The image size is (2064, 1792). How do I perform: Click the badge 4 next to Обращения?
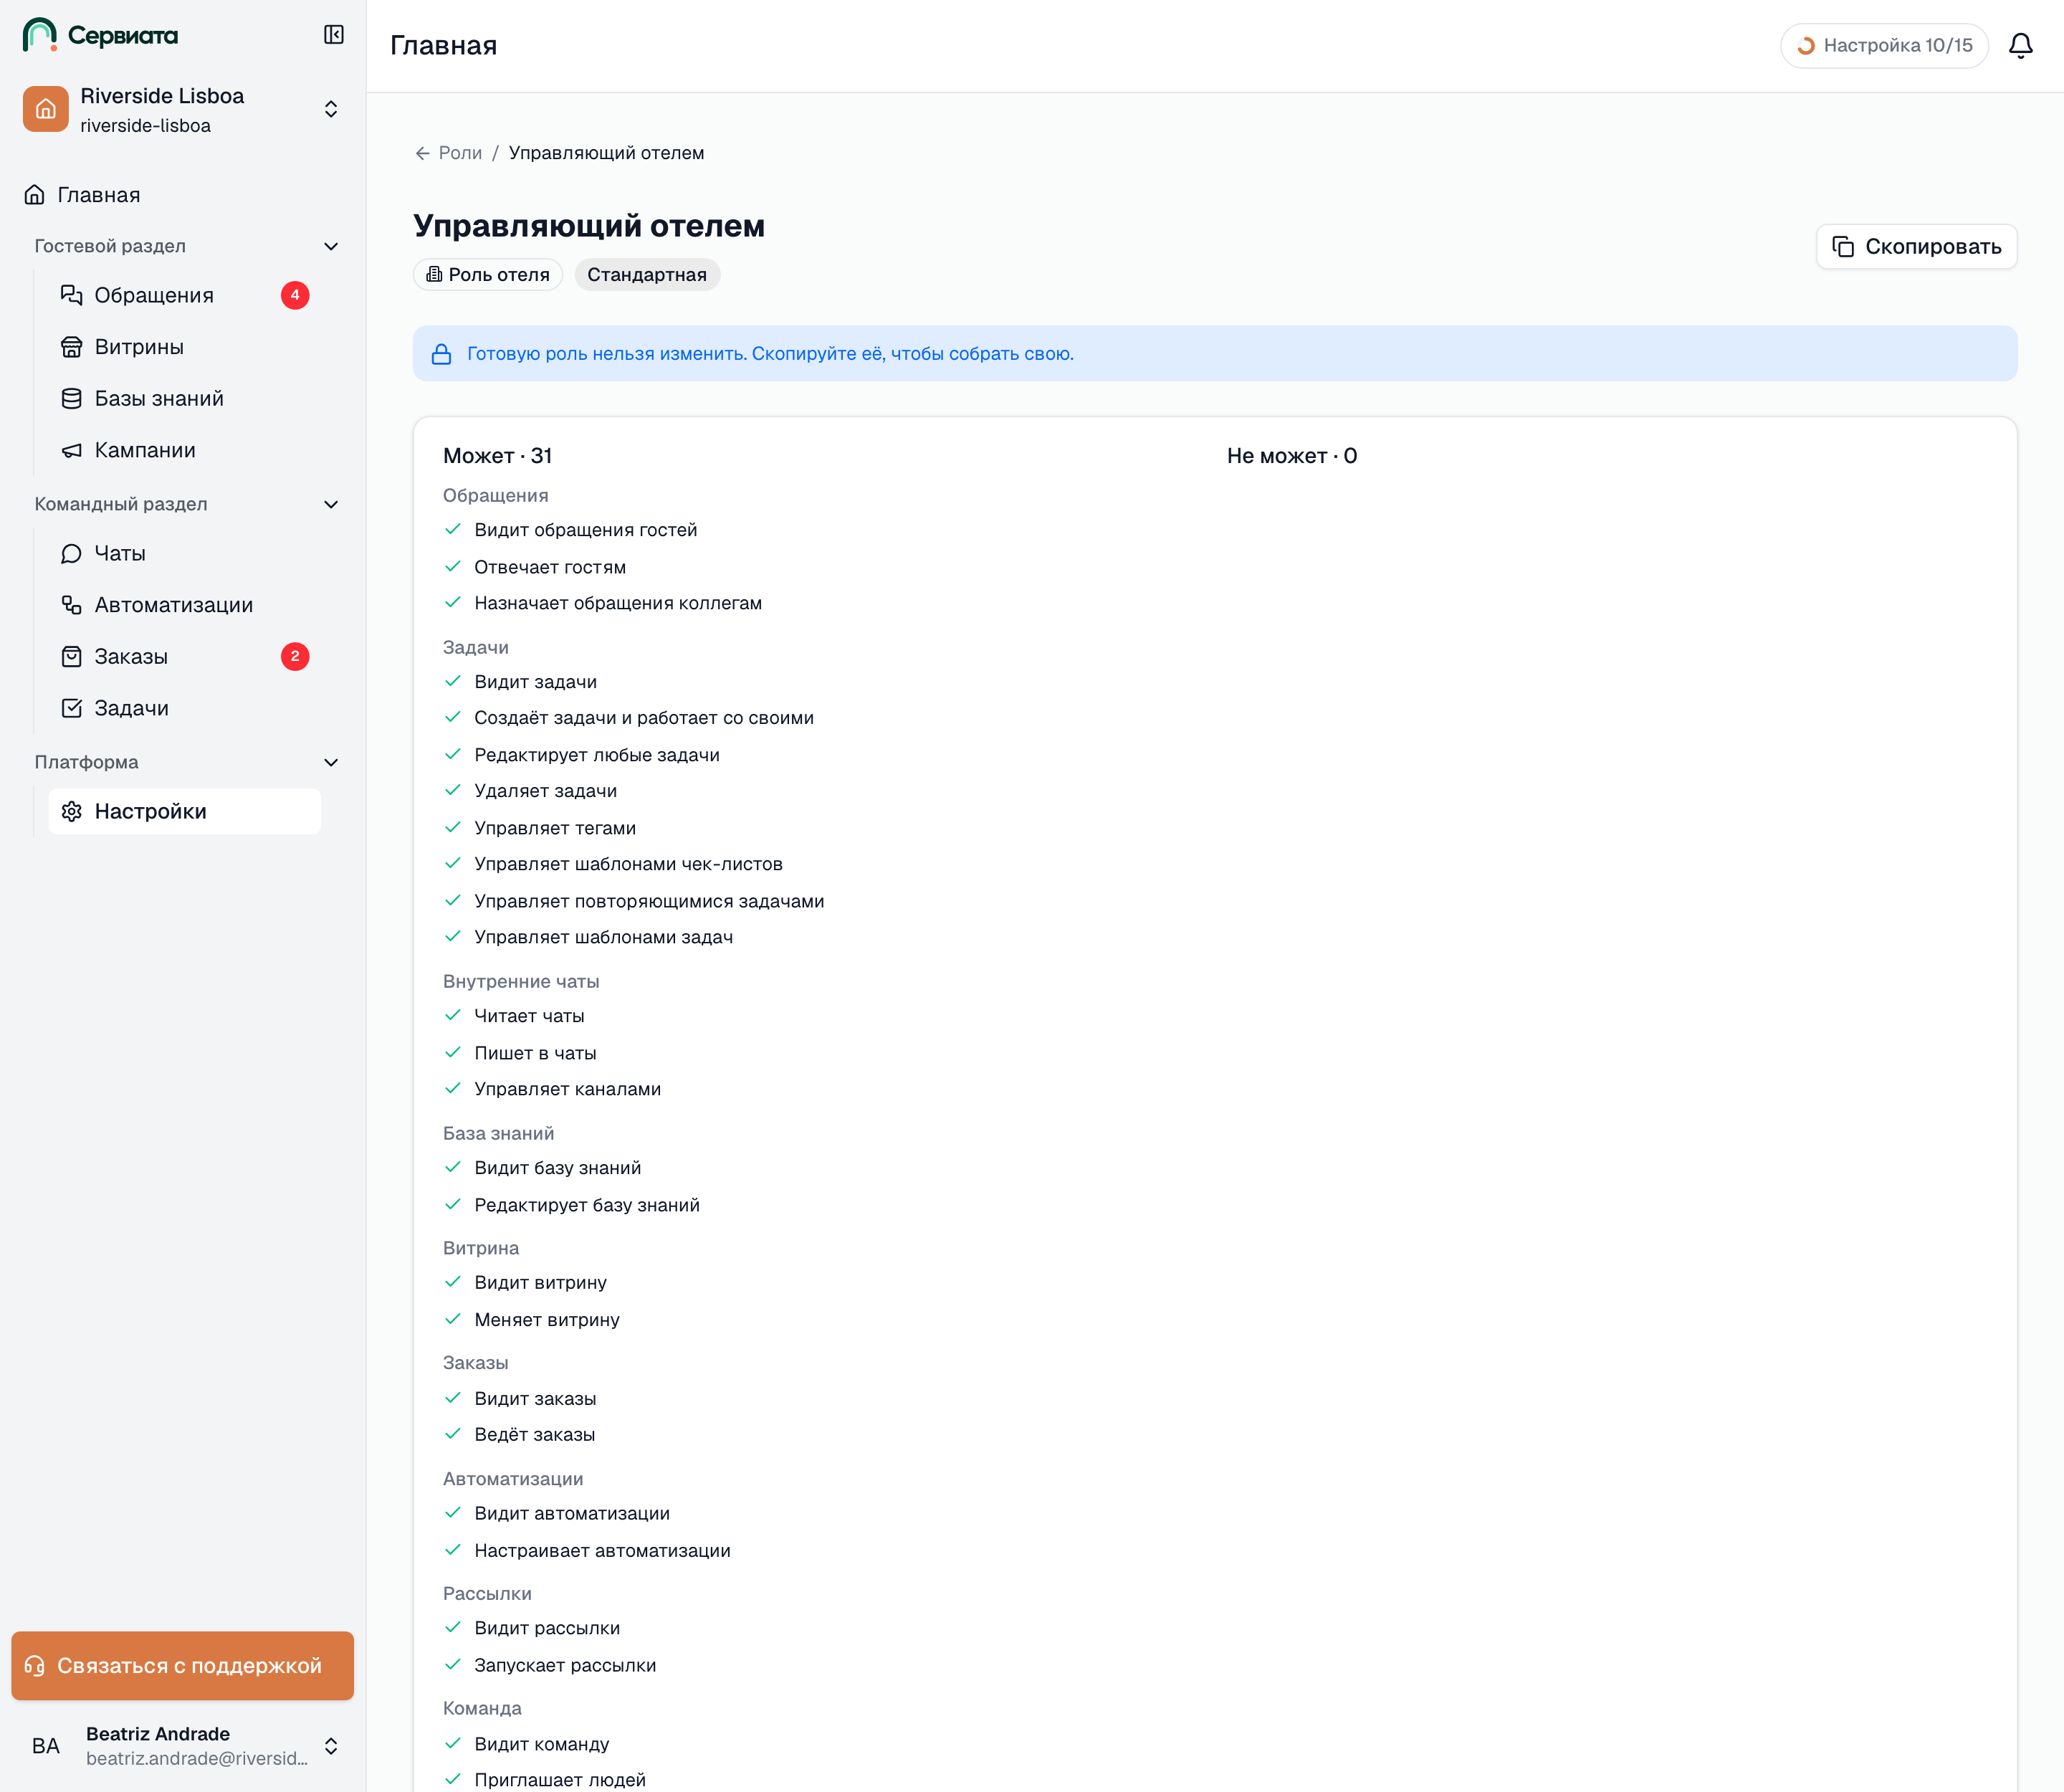[x=295, y=295]
